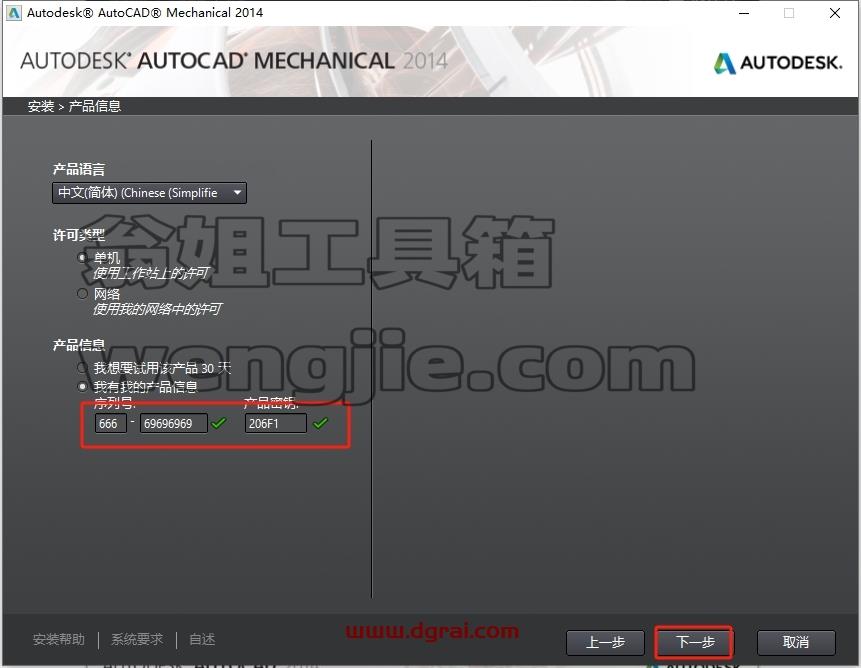This screenshot has width=861, height=668.
Task: Click the 安装 breadcrumb text
Action: 41,106
